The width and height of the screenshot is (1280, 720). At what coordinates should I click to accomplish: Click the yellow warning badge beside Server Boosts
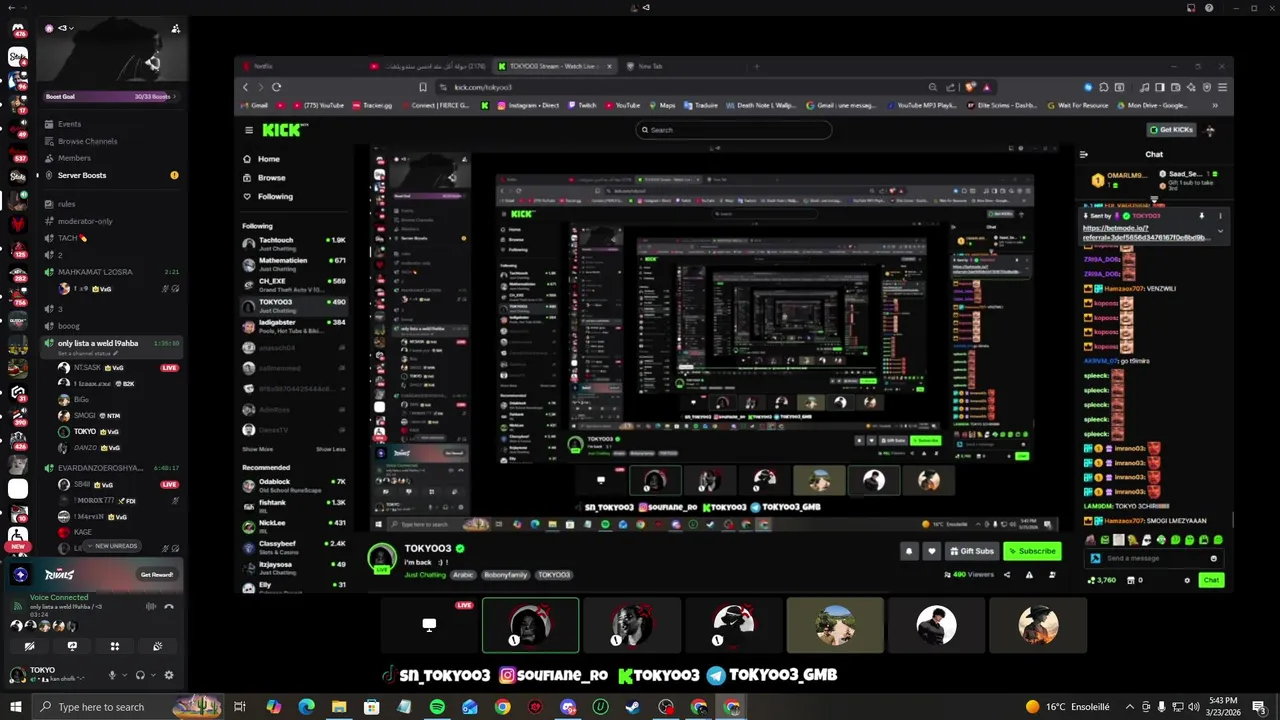(x=174, y=175)
